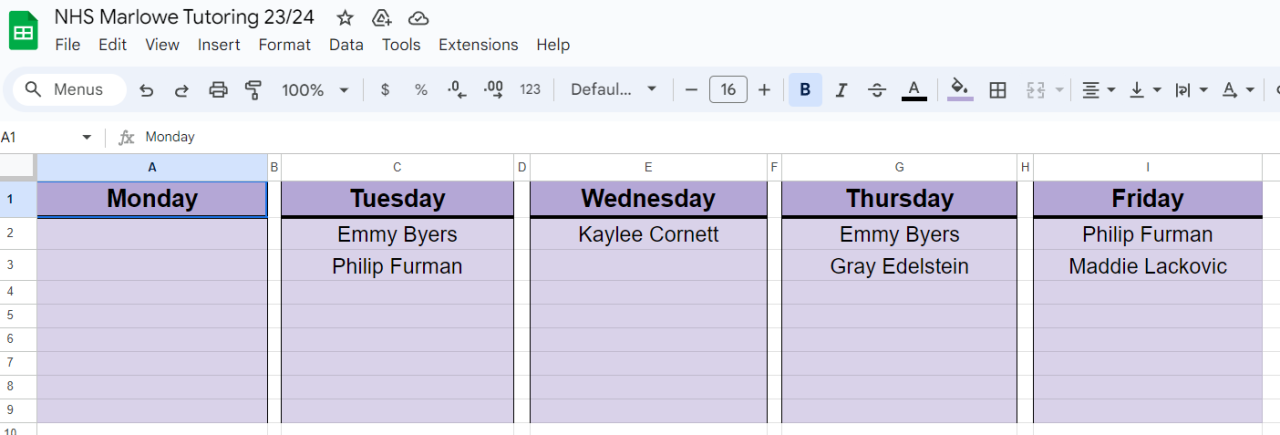Click the Menus search button
Screen dimensions: 1280x435
pyautogui.click(x=68, y=90)
